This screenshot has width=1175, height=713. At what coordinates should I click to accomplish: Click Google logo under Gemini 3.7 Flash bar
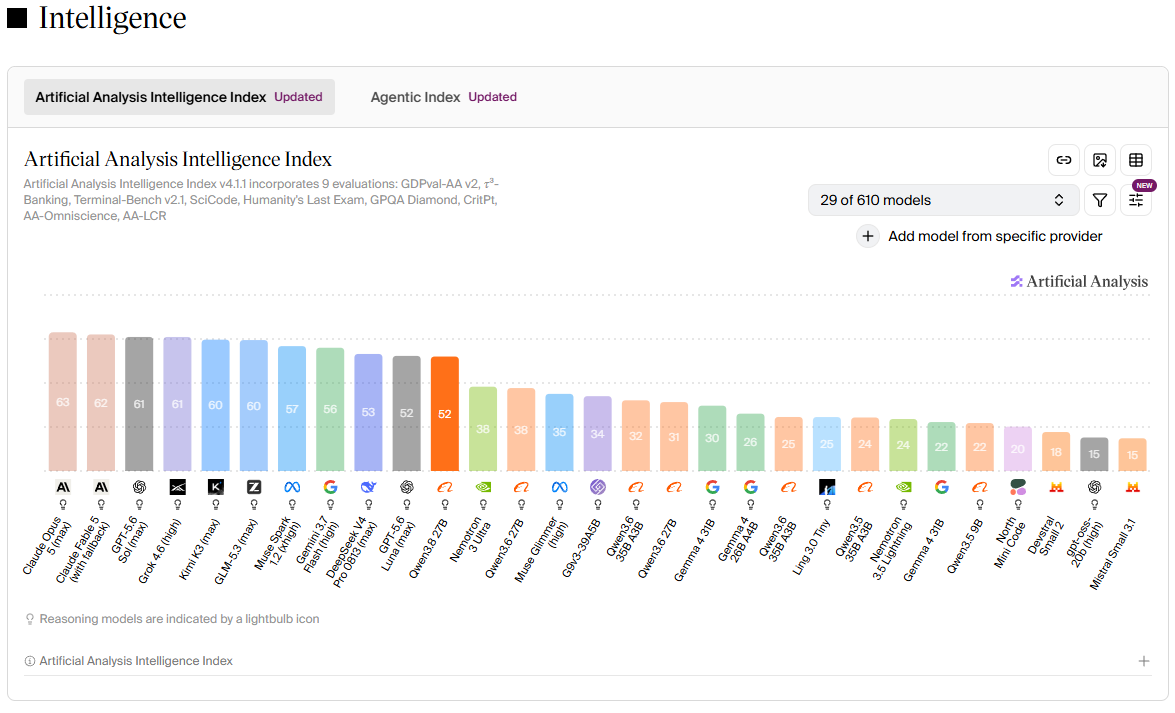[x=330, y=487]
